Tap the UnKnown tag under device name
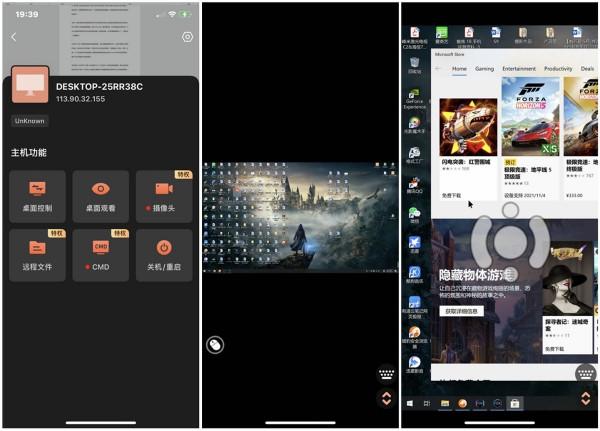This screenshot has width=600, height=431. pyautogui.click(x=28, y=121)
